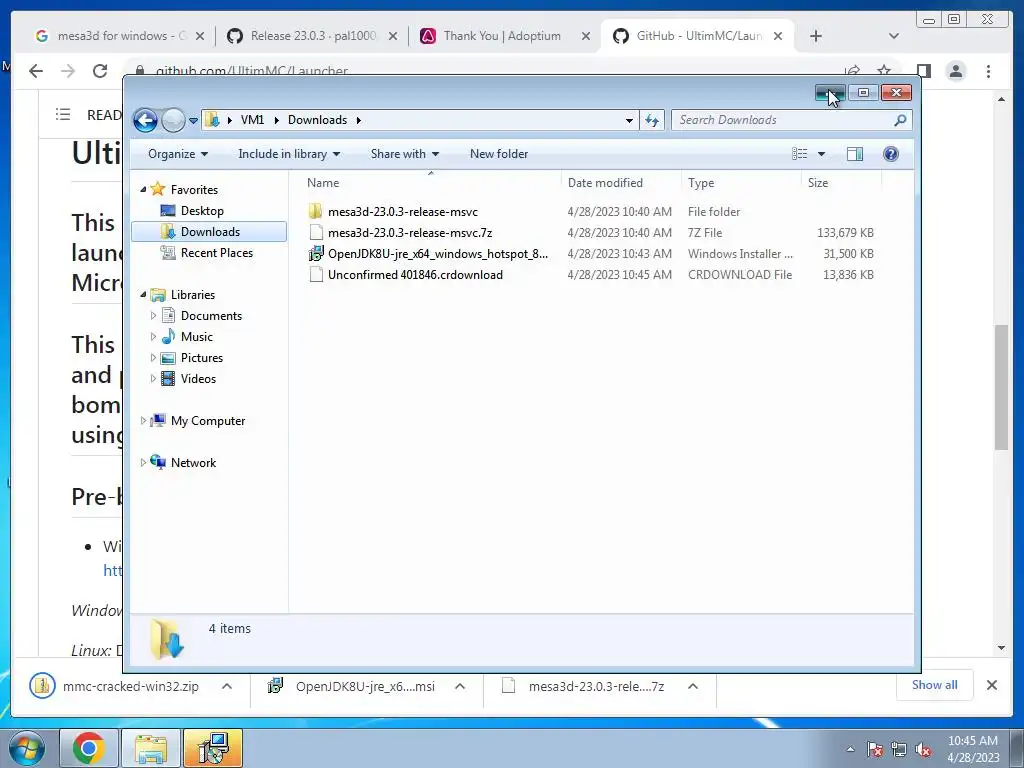Sort by the Size column header
1024x768 pixels.
coord(841,183)
